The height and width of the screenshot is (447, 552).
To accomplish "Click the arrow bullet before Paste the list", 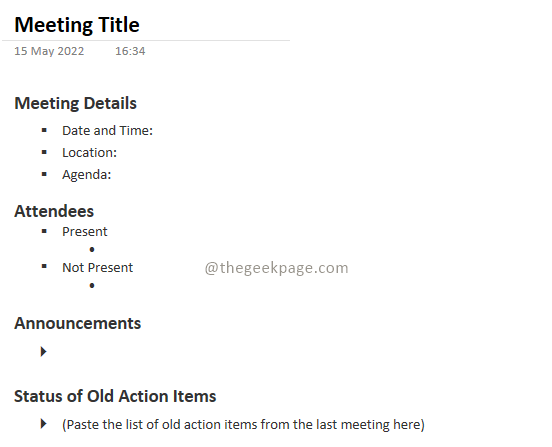I will pyautogui.click(x=44, y=423).
